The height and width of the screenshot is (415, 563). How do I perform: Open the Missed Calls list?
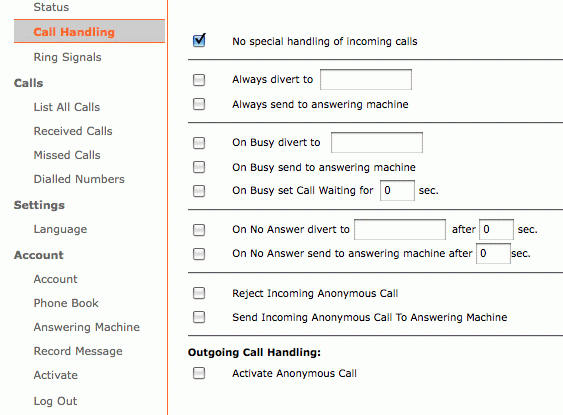click(67, 155)
